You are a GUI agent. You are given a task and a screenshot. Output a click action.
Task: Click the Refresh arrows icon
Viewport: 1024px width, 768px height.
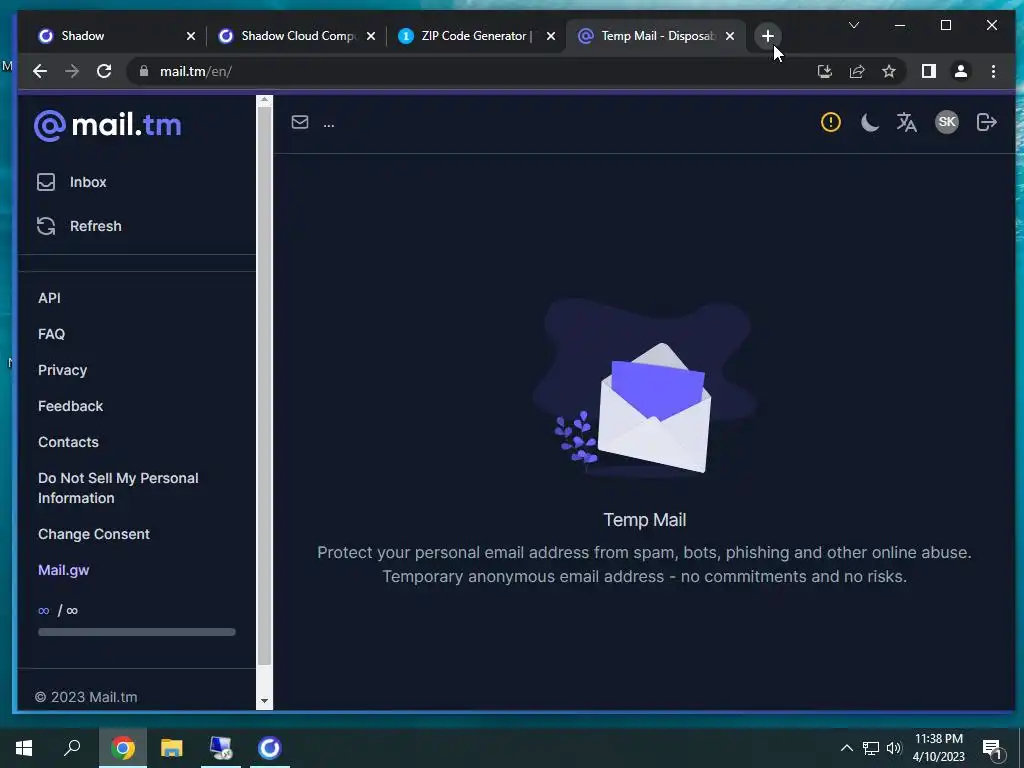[46, 226]
